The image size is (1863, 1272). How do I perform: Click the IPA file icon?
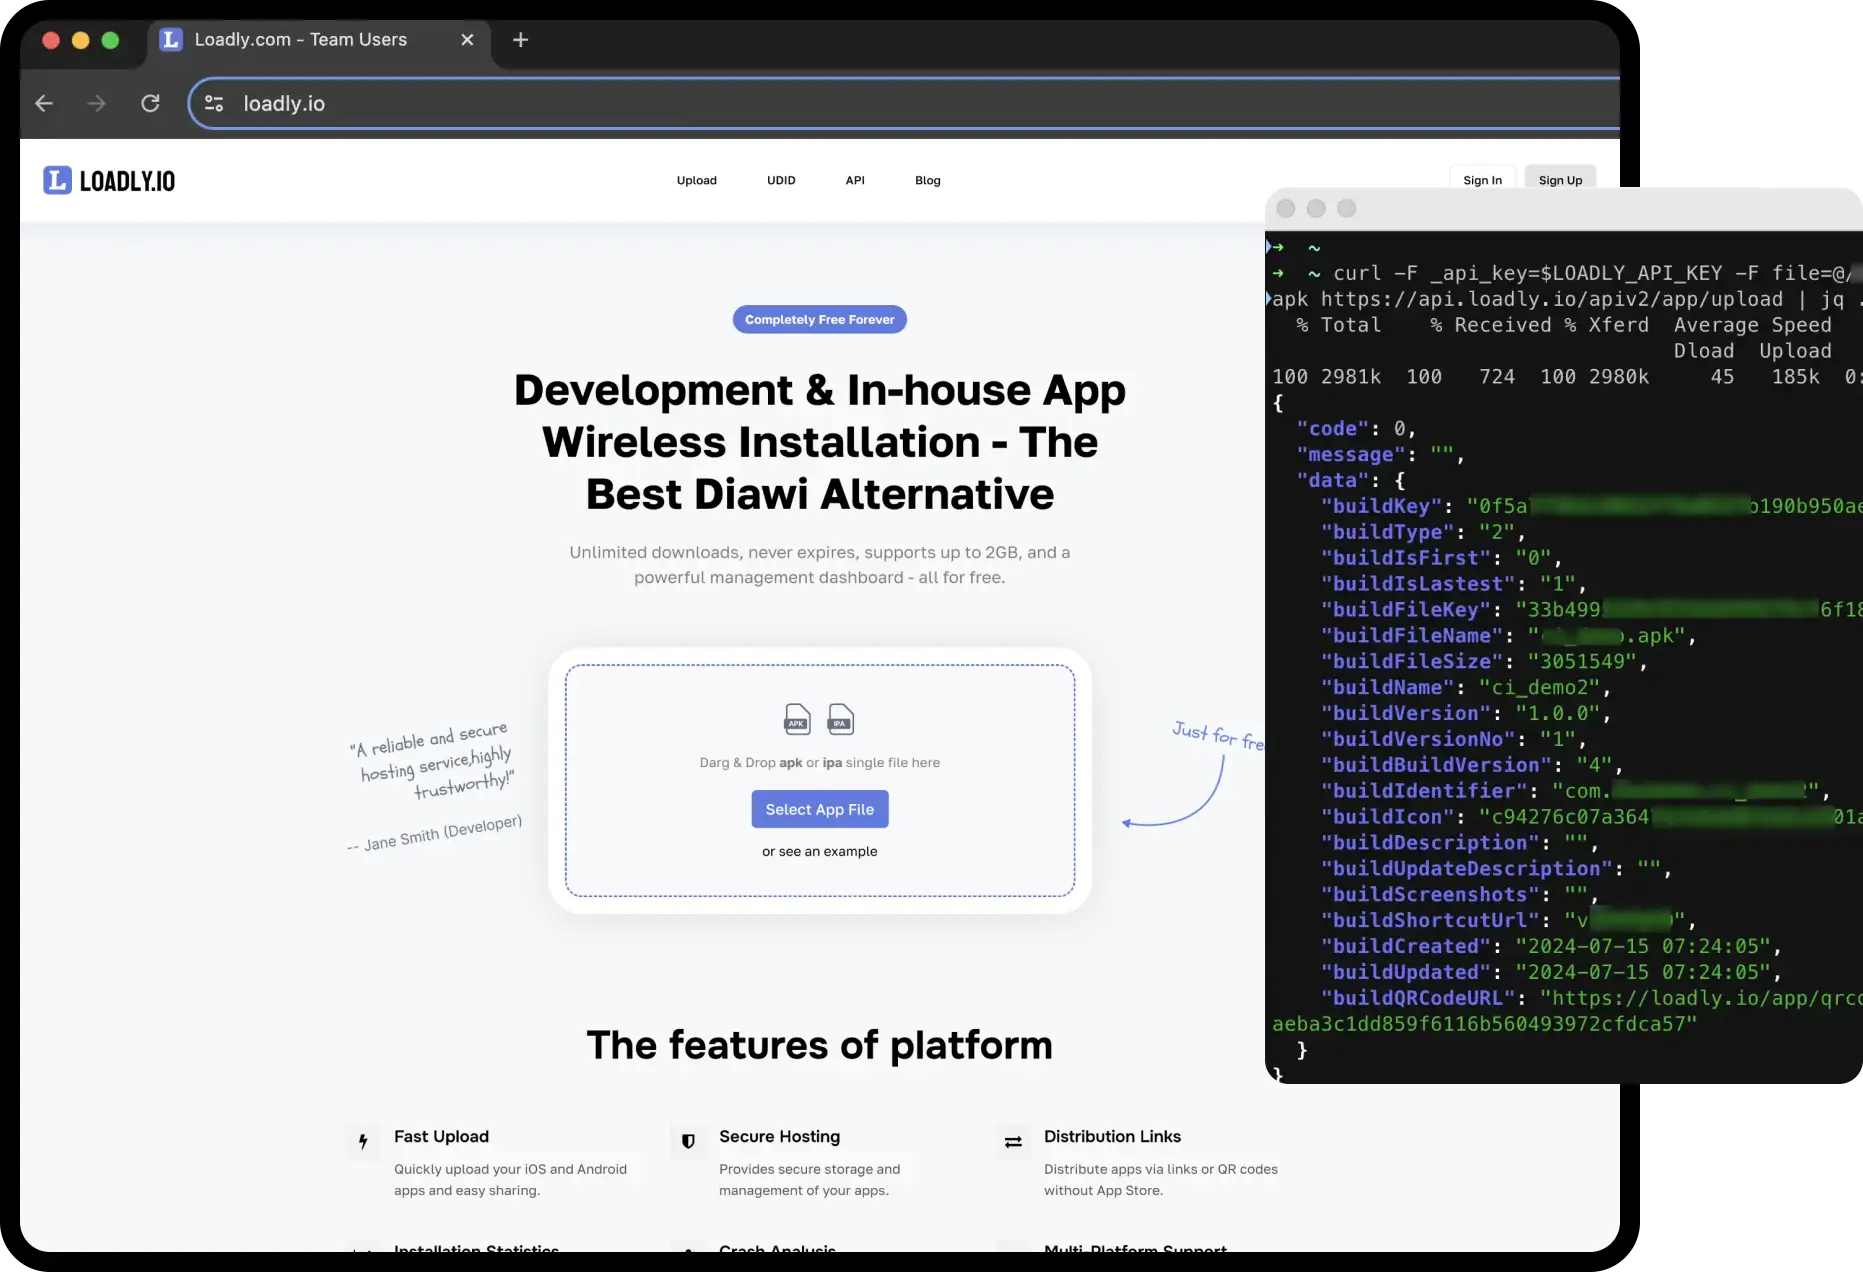841,719
